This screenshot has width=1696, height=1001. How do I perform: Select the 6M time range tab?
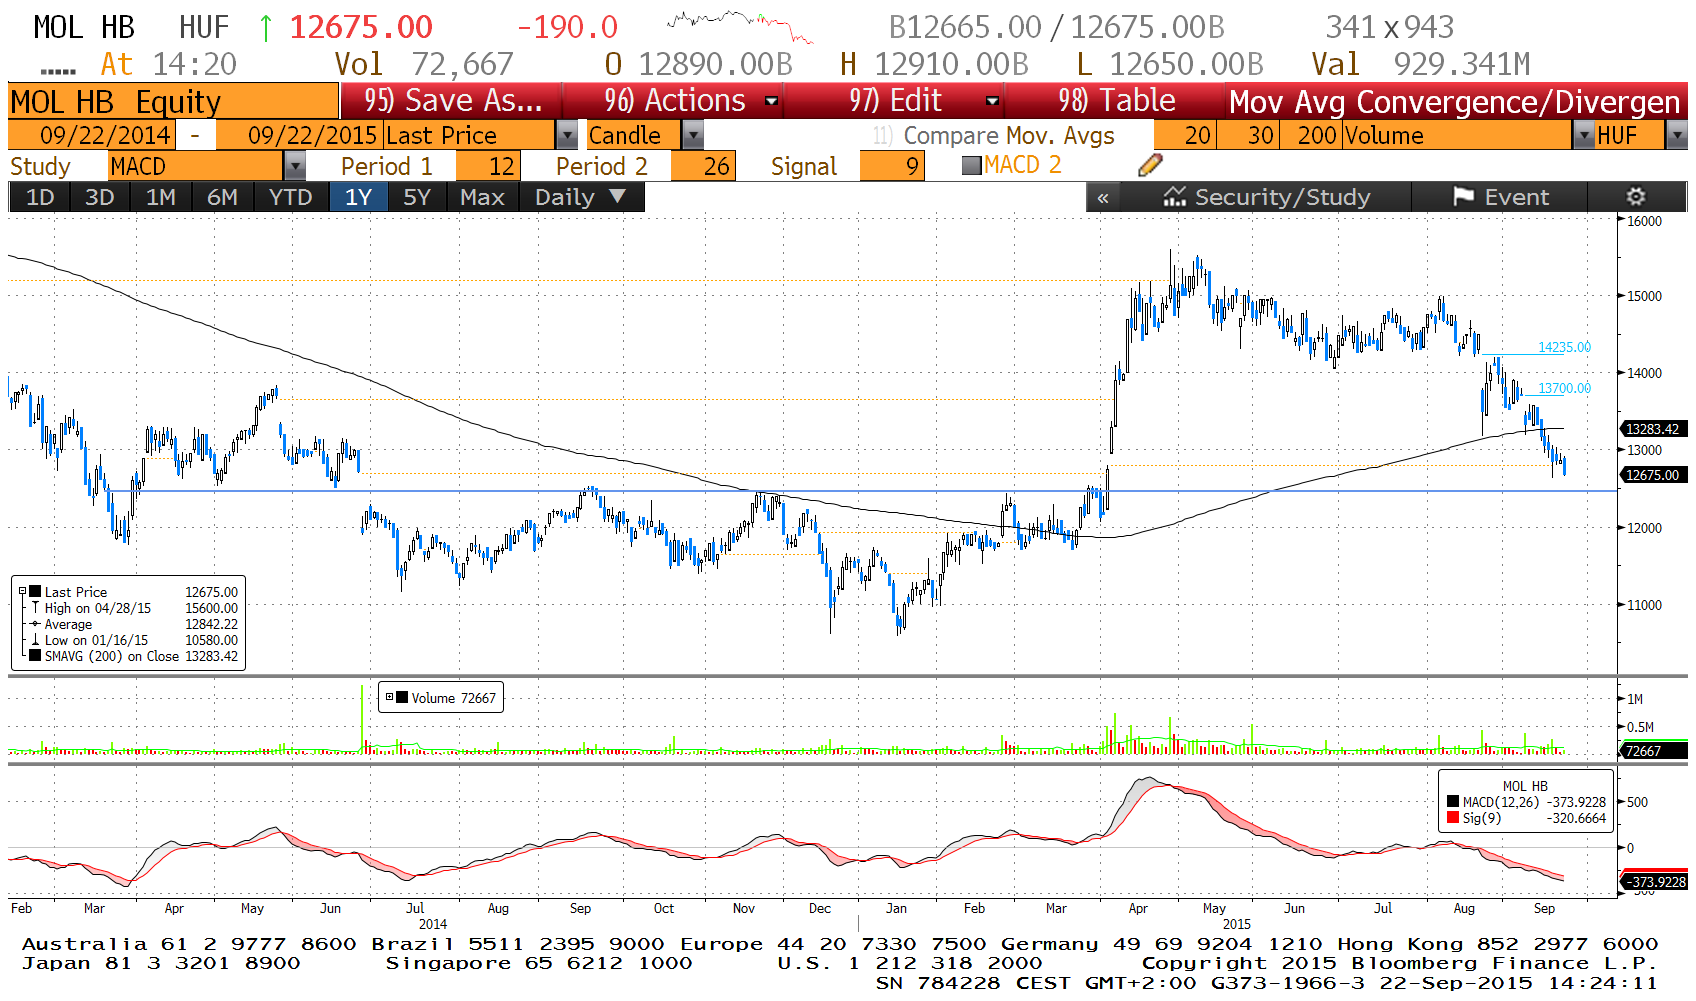coord(222,197)
